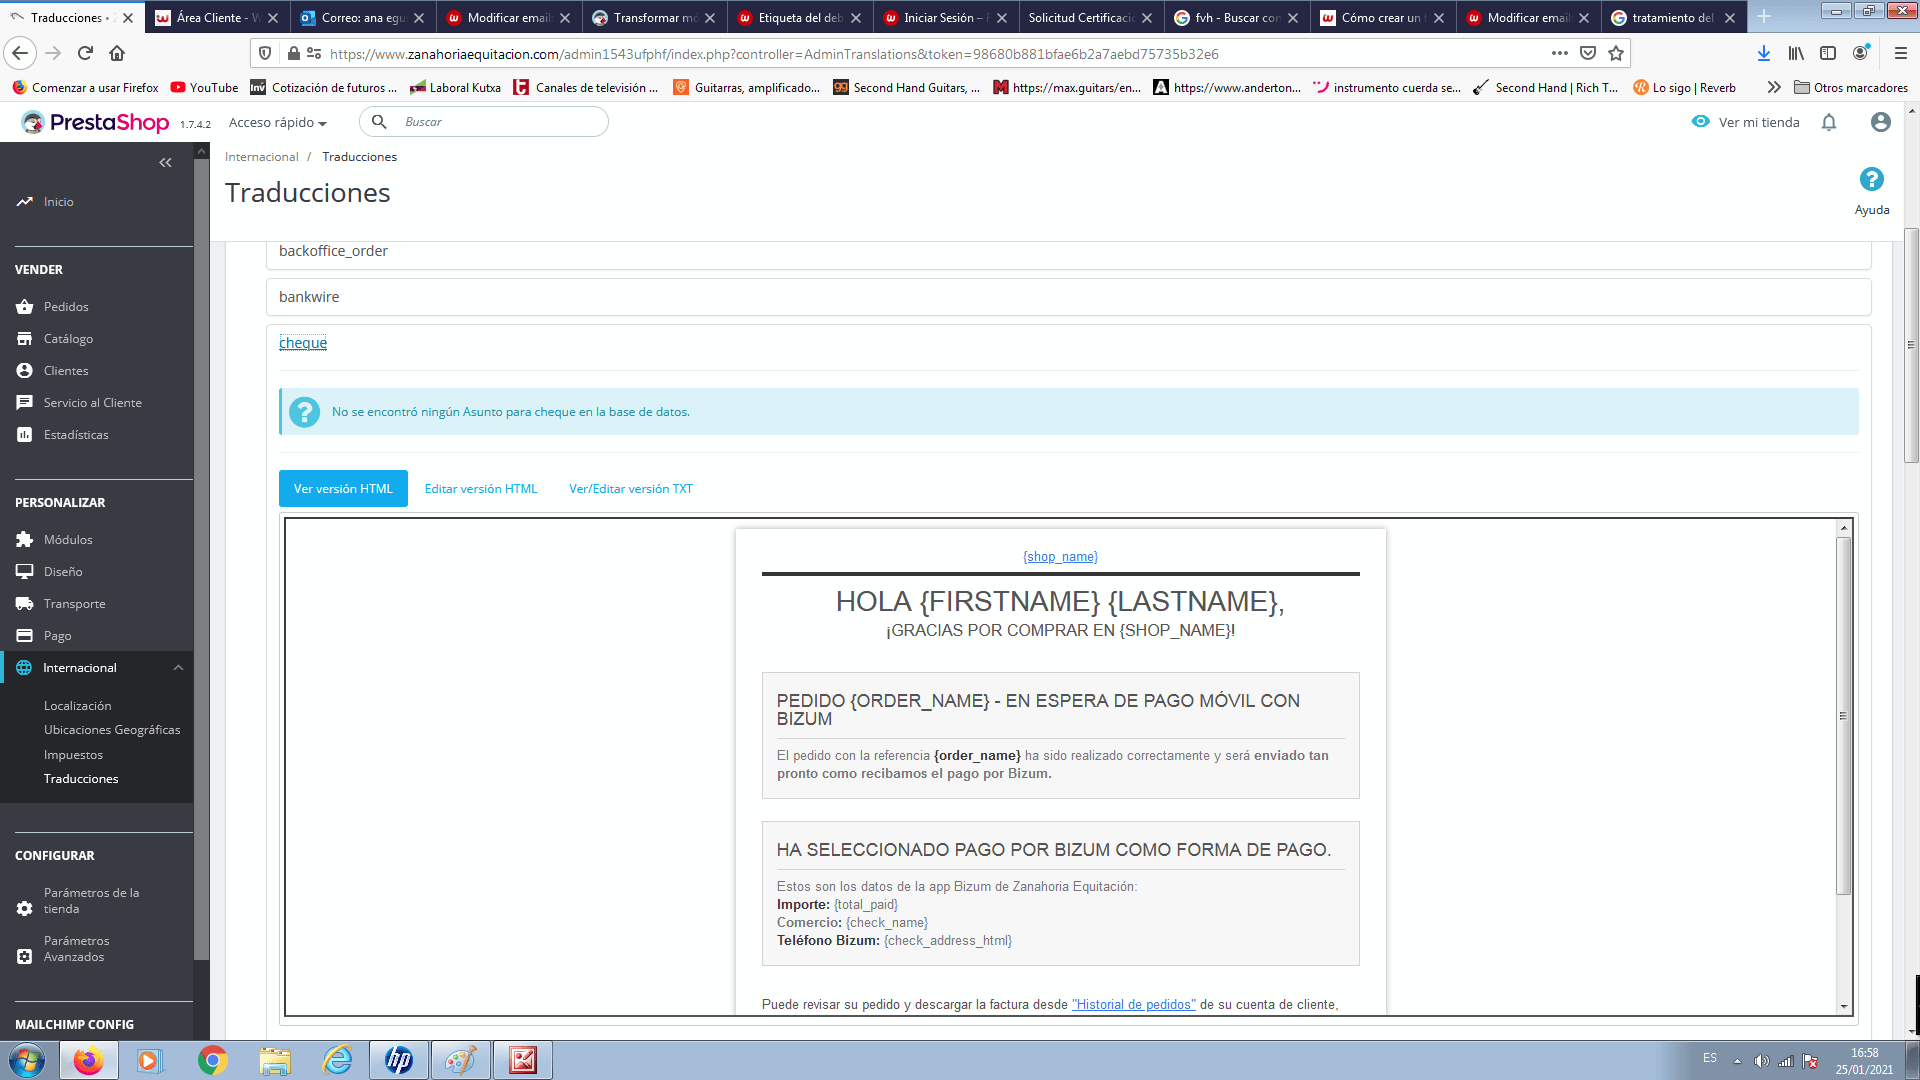Click main page vertical scrollbar
Viewport: 1920px width, 1080px height.
1911,345
